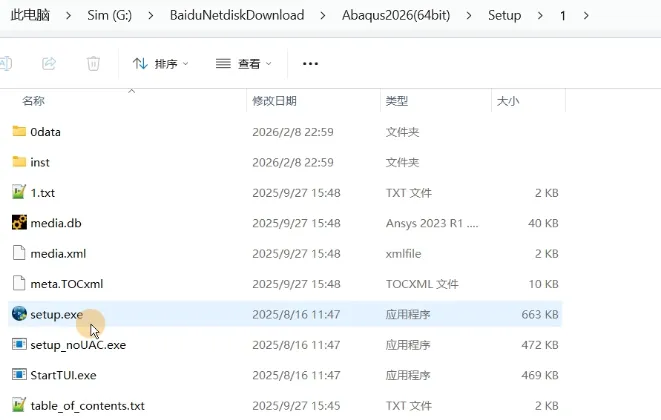Select the media.xml file name
The image size is (661, 420).
tap(58, 253)
